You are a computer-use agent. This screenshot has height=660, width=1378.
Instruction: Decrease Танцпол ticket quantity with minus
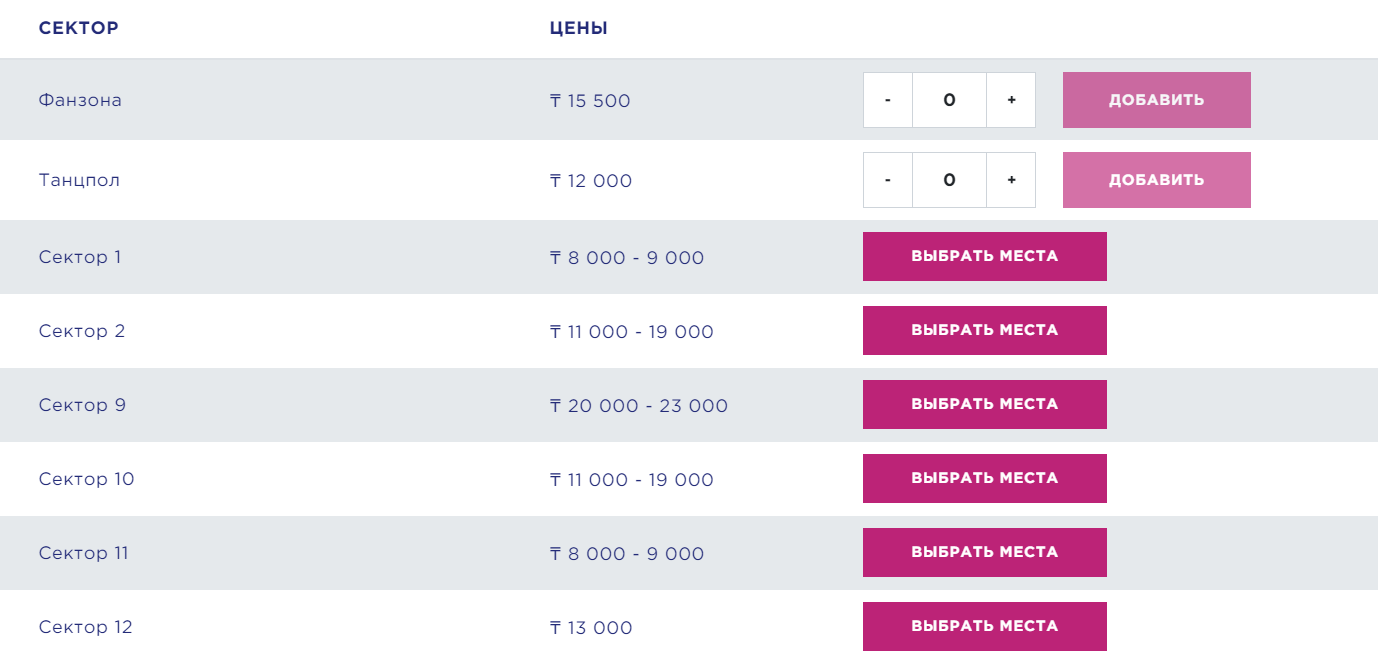888,180
